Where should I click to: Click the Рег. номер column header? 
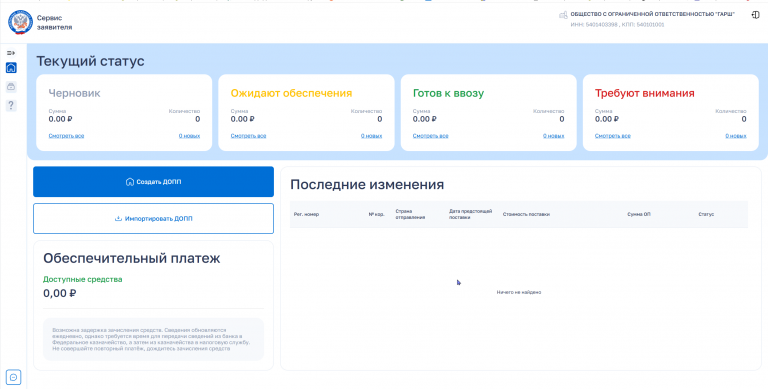click(x=306, y=214)
